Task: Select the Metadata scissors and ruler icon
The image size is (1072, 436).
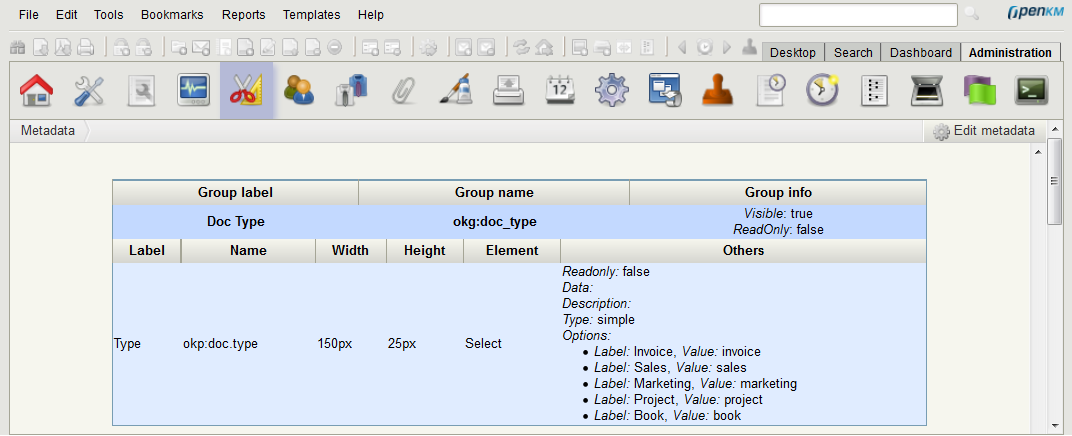Action: point(247,90)
